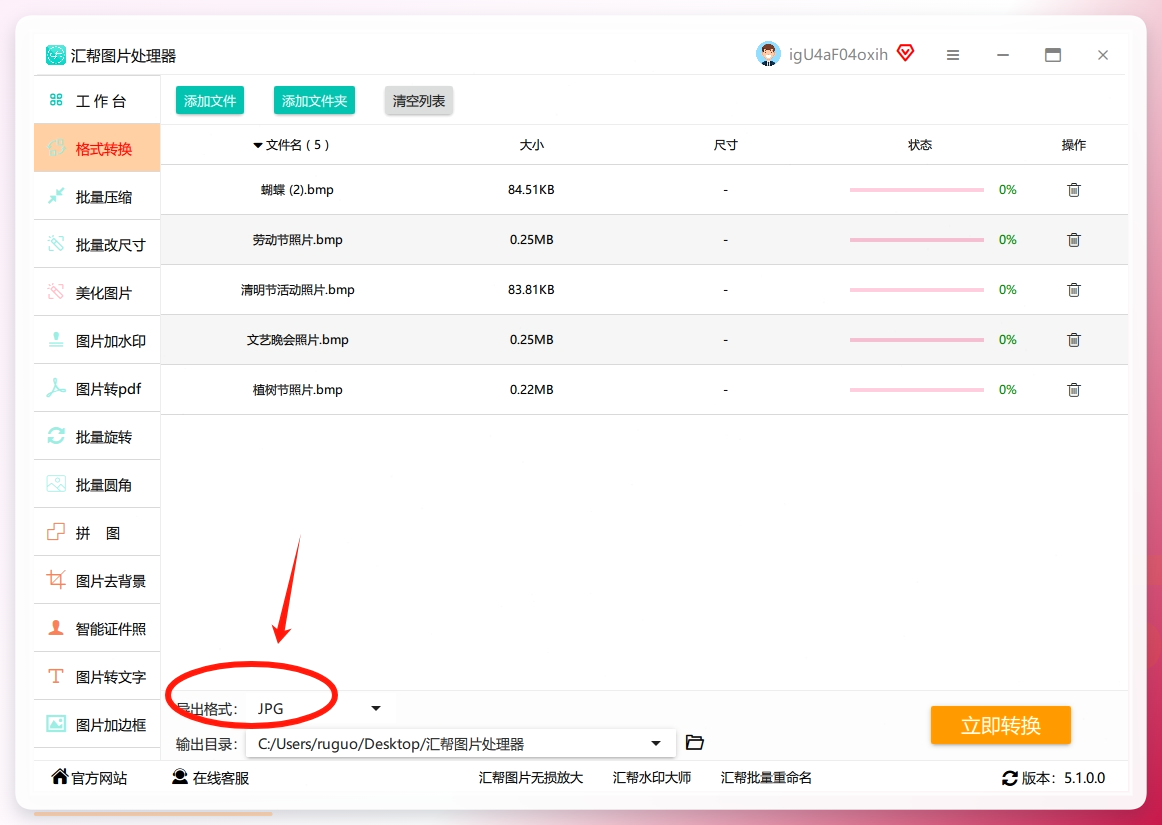This screenshot has width=1162, height=825.
Task: Click progress bar of 蝴蝶 (2).bmp
Action: pos(917,190)
